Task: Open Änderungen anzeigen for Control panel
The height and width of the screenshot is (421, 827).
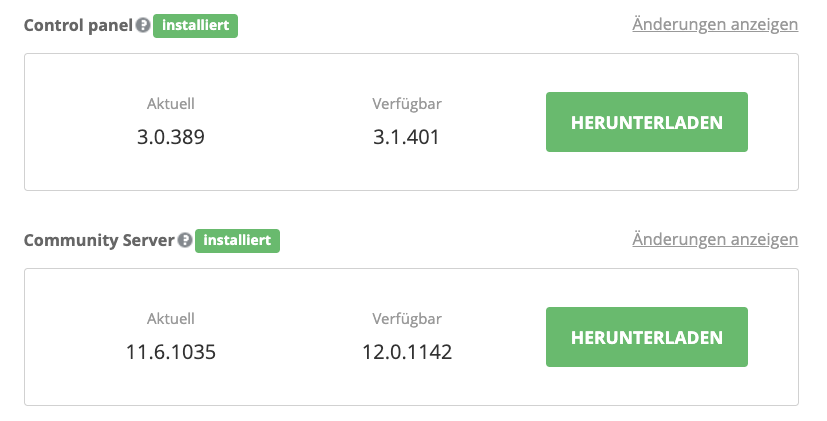Action: [x=715, y=24]
